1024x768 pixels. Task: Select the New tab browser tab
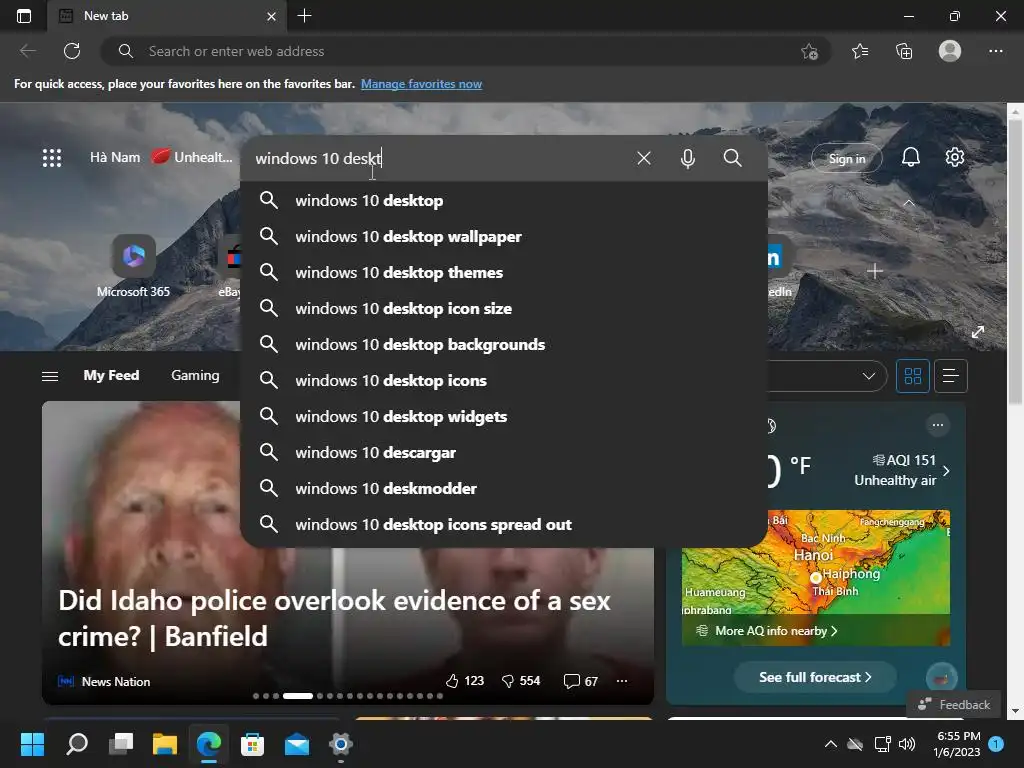pyautogui.click(x=168, y=16)
